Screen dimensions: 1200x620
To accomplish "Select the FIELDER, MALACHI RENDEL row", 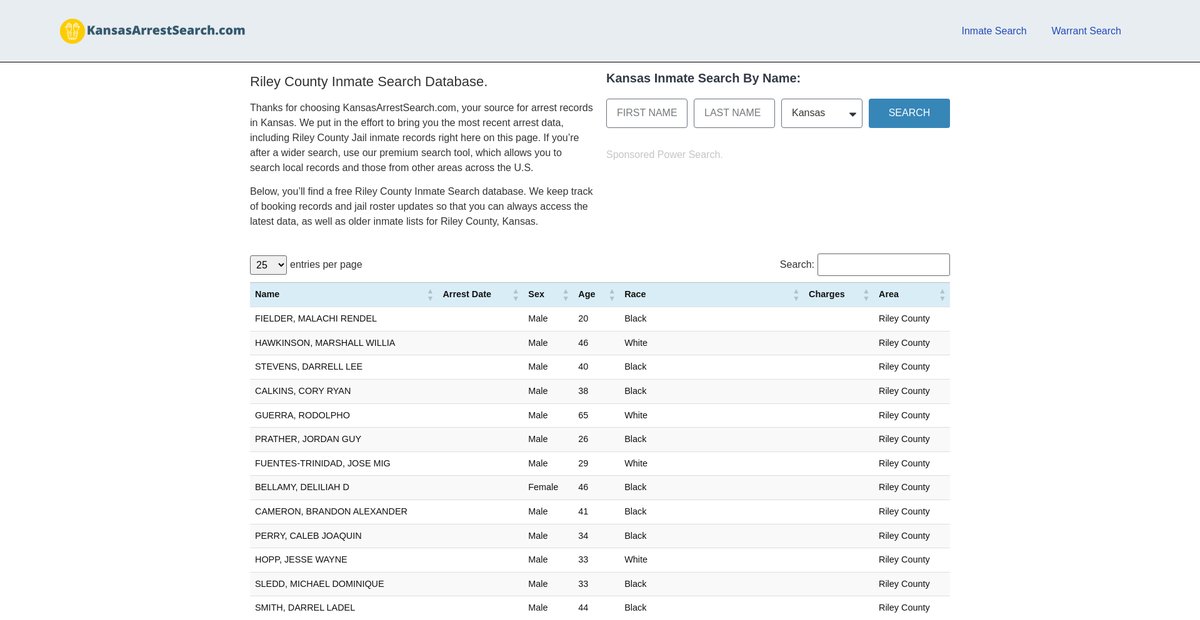I will pyautogui.click(x=316, y=319).
